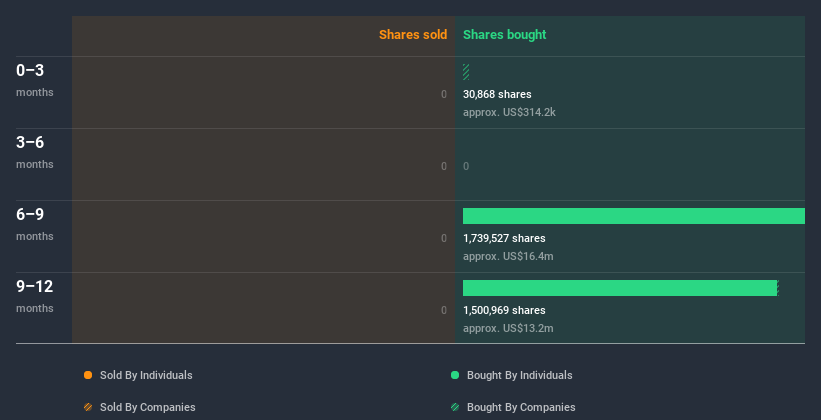
Task: Click the striped Sold By Companies legend icon
Action: coord(88,407)
